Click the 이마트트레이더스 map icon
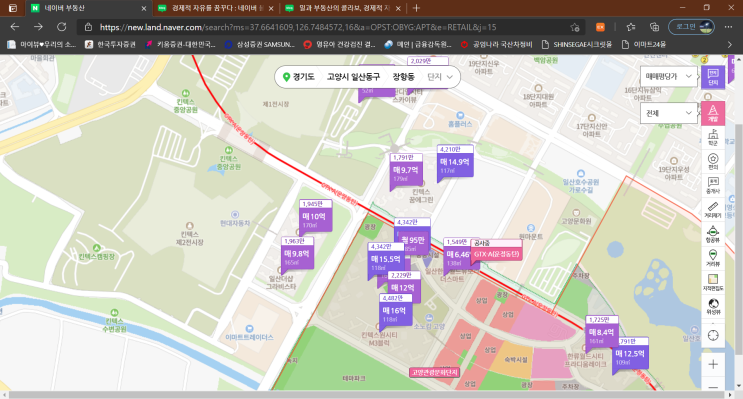Viewport: 743px width, 399px height. [249, 328]
